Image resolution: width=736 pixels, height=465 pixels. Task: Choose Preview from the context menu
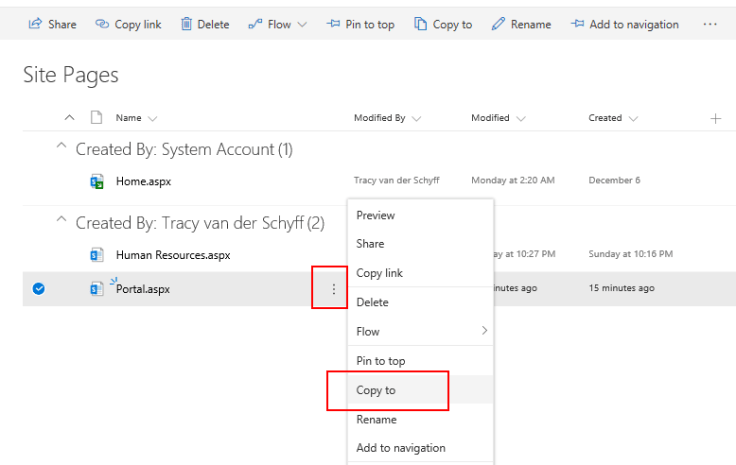(375, 215)
